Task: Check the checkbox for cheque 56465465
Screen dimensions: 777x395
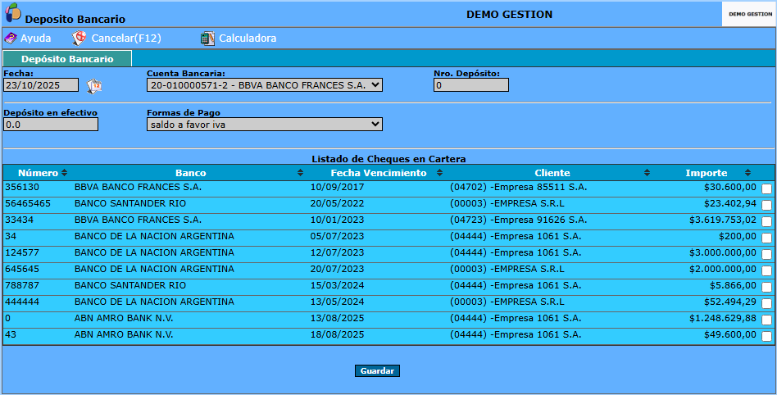Action: [x=767, y=205]
